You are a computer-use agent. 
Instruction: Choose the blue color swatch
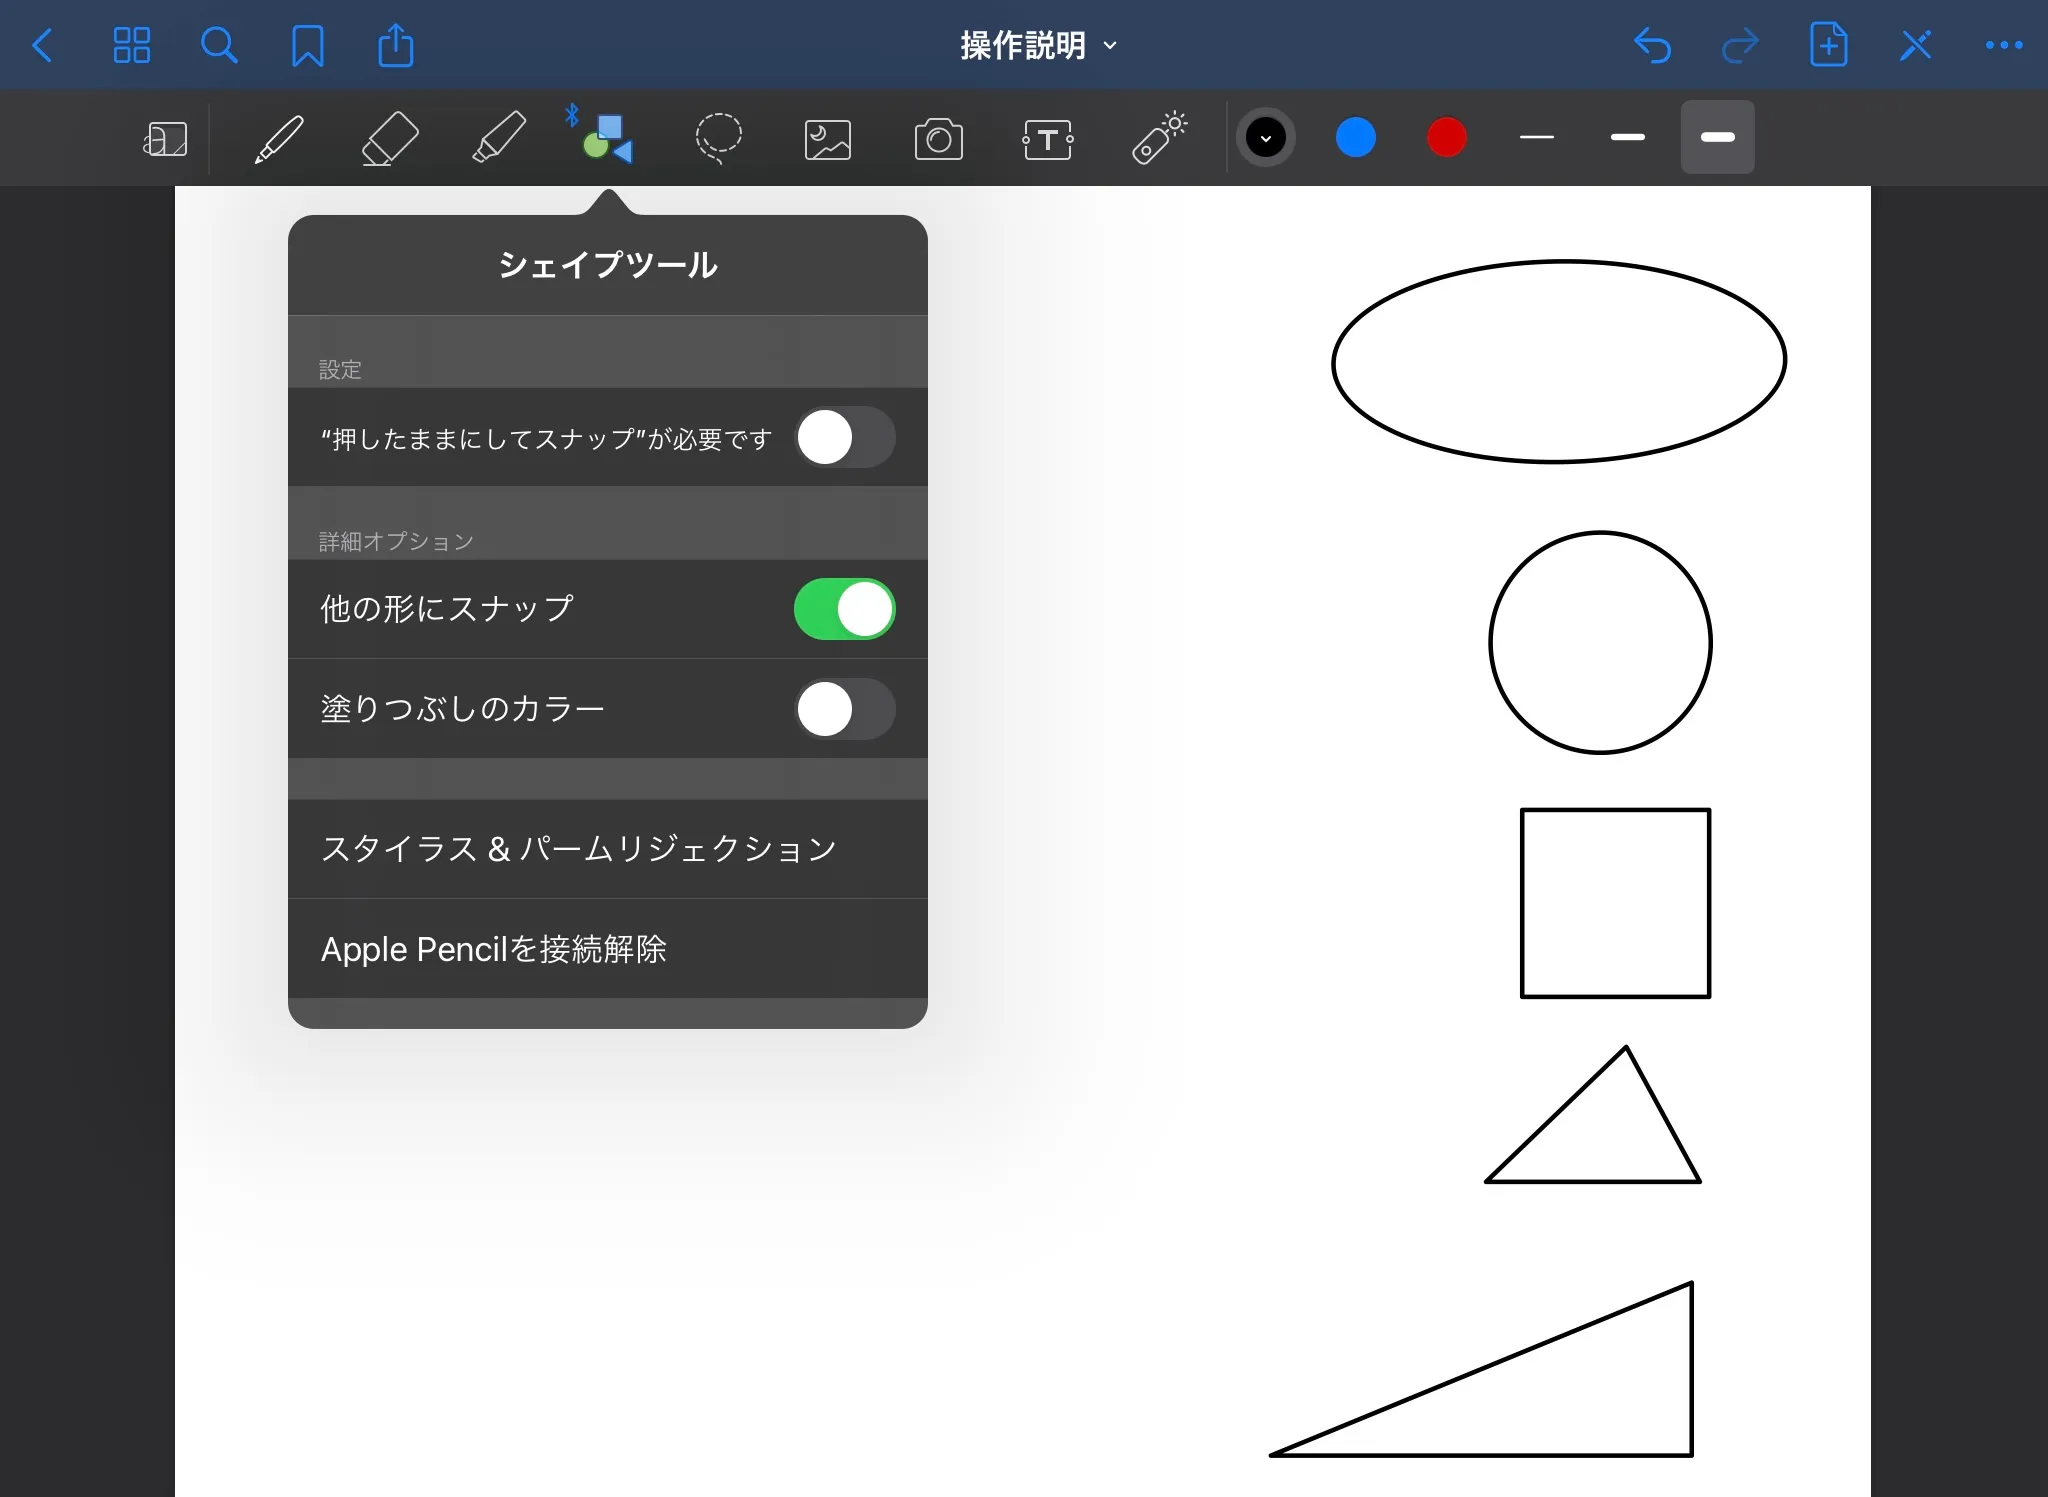(1355, 138)
